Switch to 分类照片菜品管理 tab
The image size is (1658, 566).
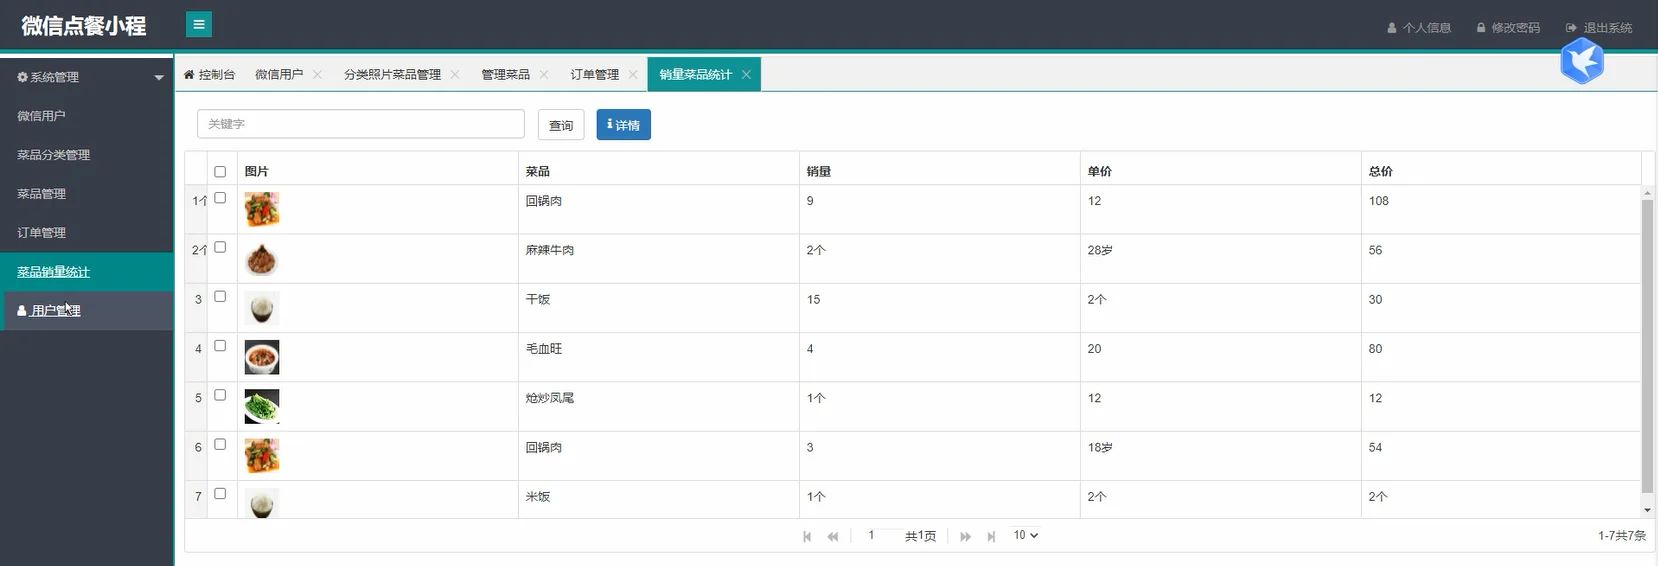pos(392,74)
